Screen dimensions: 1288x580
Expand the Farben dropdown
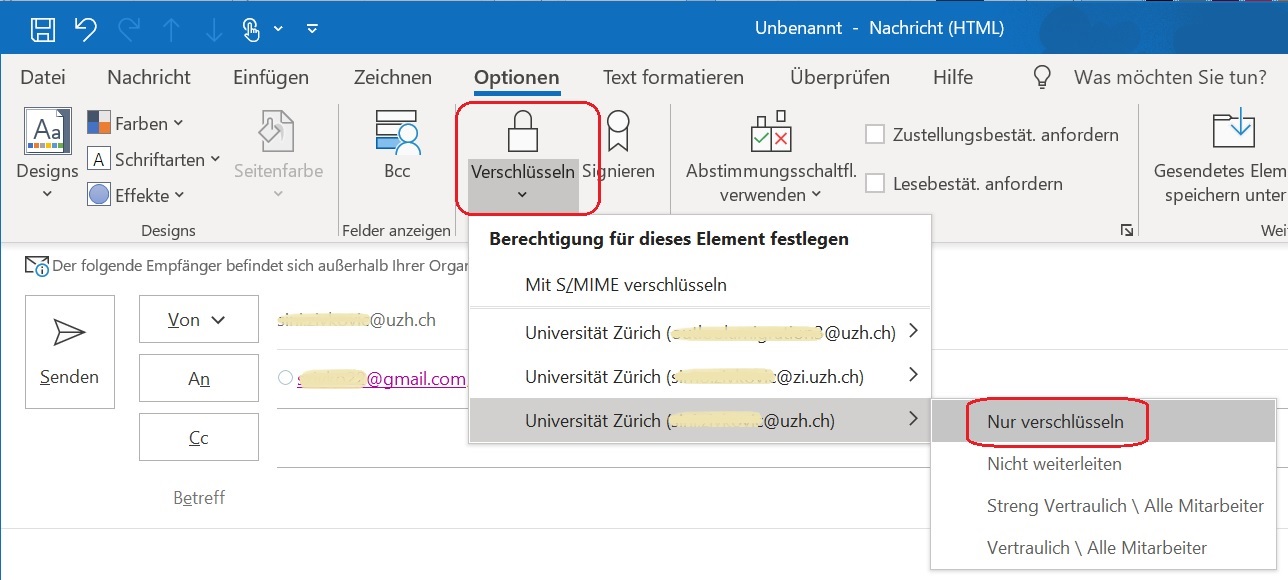click(136, 123)
